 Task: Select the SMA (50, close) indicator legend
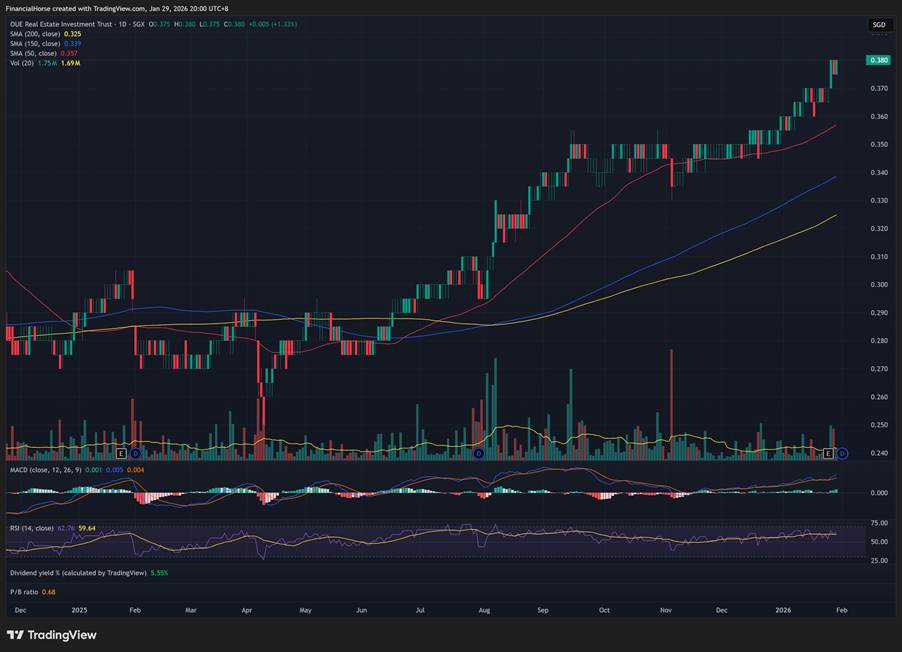coord(33,53)
